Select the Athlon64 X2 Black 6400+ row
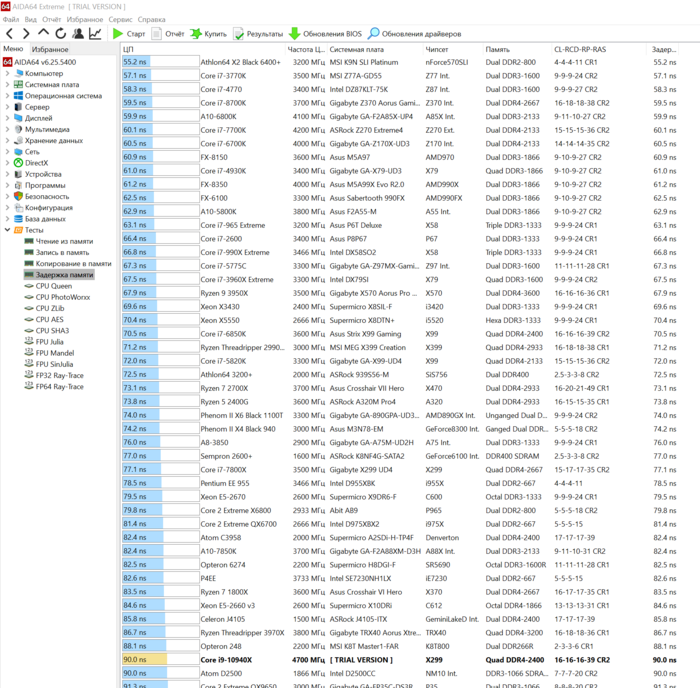700x688 pixels. pyautogui.click(x=400, y=62)
